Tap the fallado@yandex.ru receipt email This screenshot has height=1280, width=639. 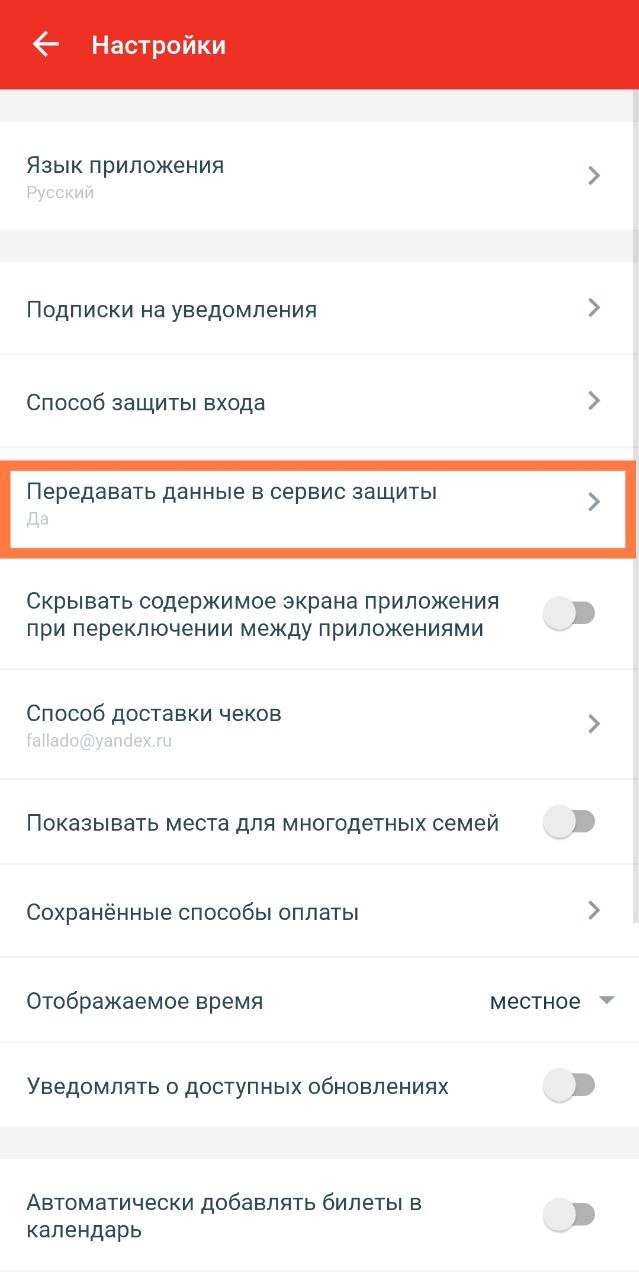(99, 742)
